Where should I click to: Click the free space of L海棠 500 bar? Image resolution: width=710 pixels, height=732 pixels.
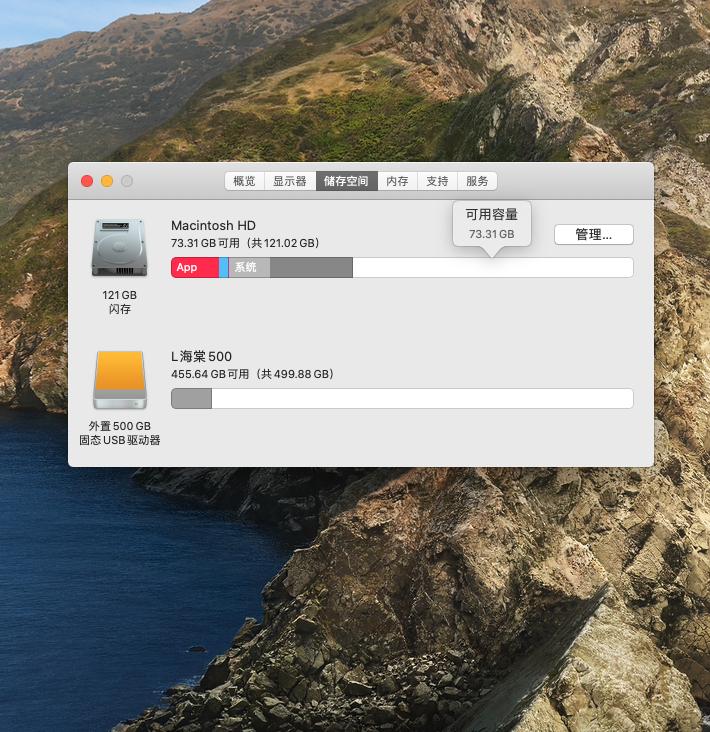point(422,399)
